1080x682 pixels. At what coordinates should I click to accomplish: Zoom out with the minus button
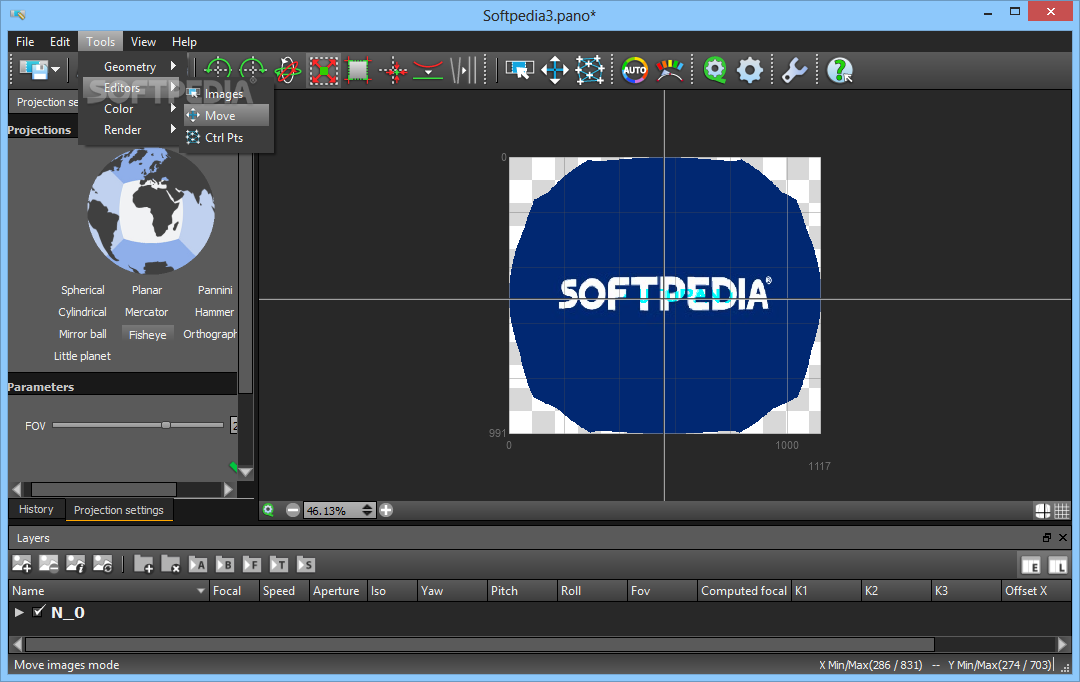(293, 510)
